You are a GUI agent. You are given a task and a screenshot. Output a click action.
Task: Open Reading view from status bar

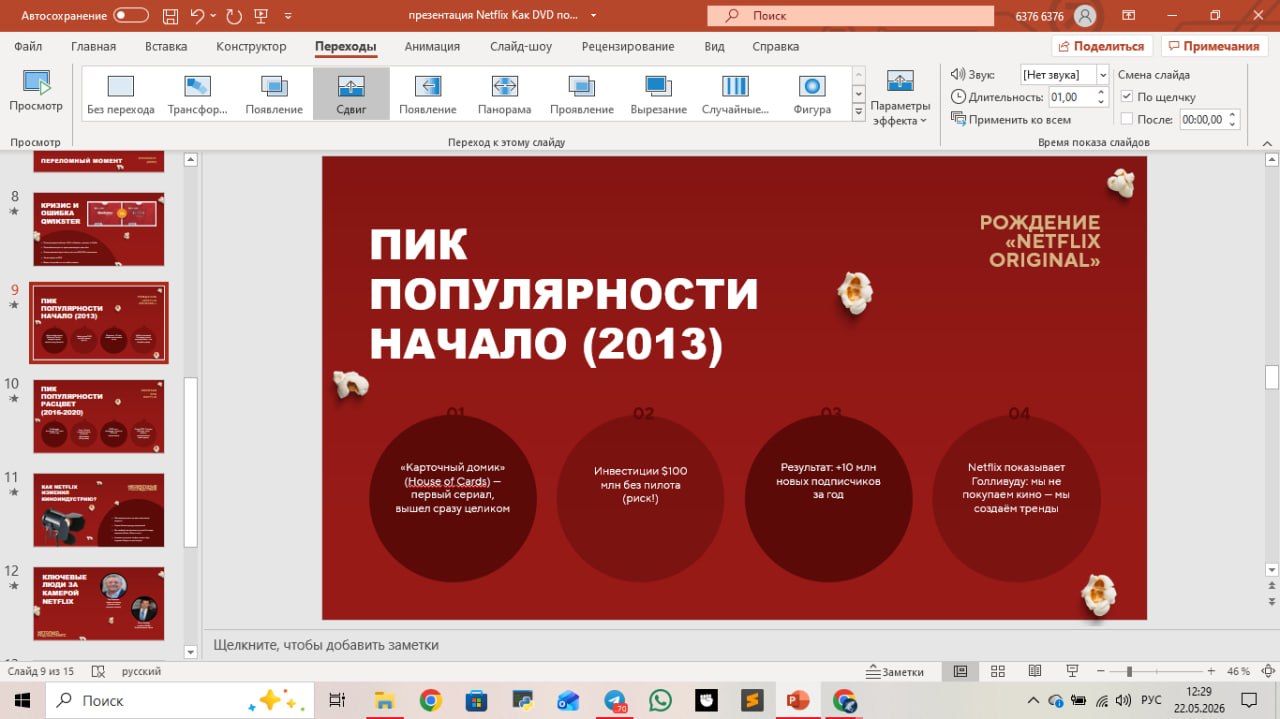point(1035,671)
